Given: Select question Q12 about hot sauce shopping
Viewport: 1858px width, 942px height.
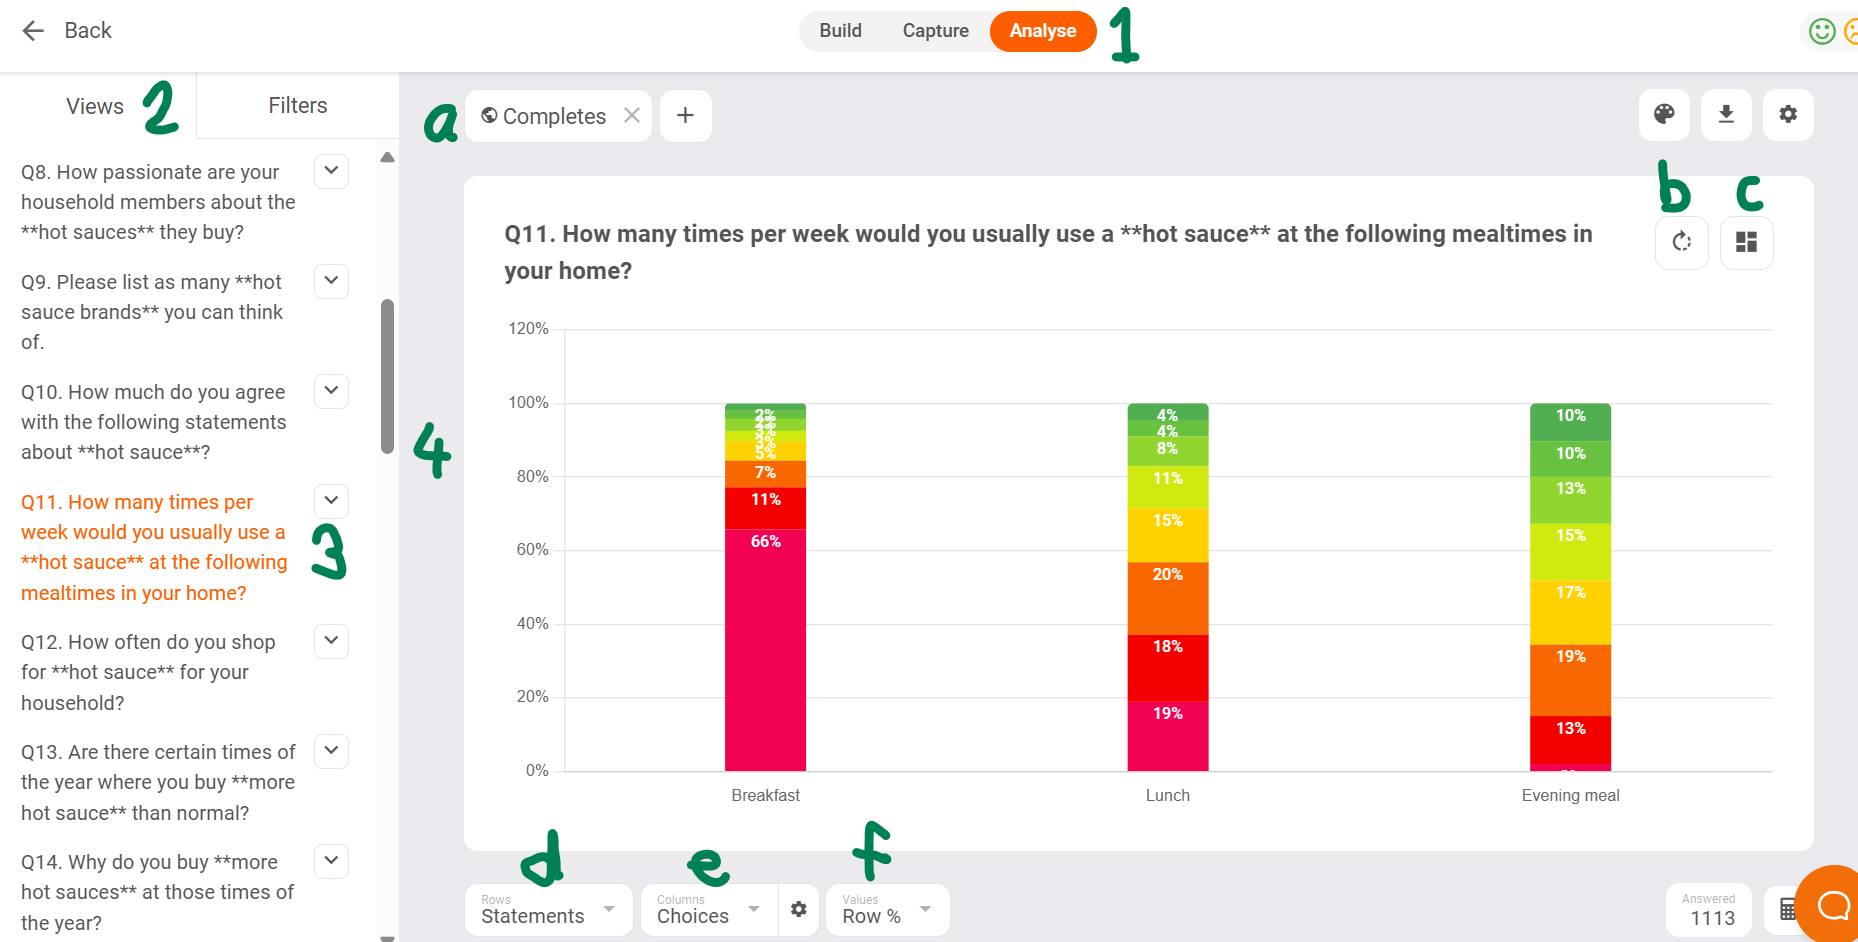Looking at the screenshot, I should click(148, 671).
